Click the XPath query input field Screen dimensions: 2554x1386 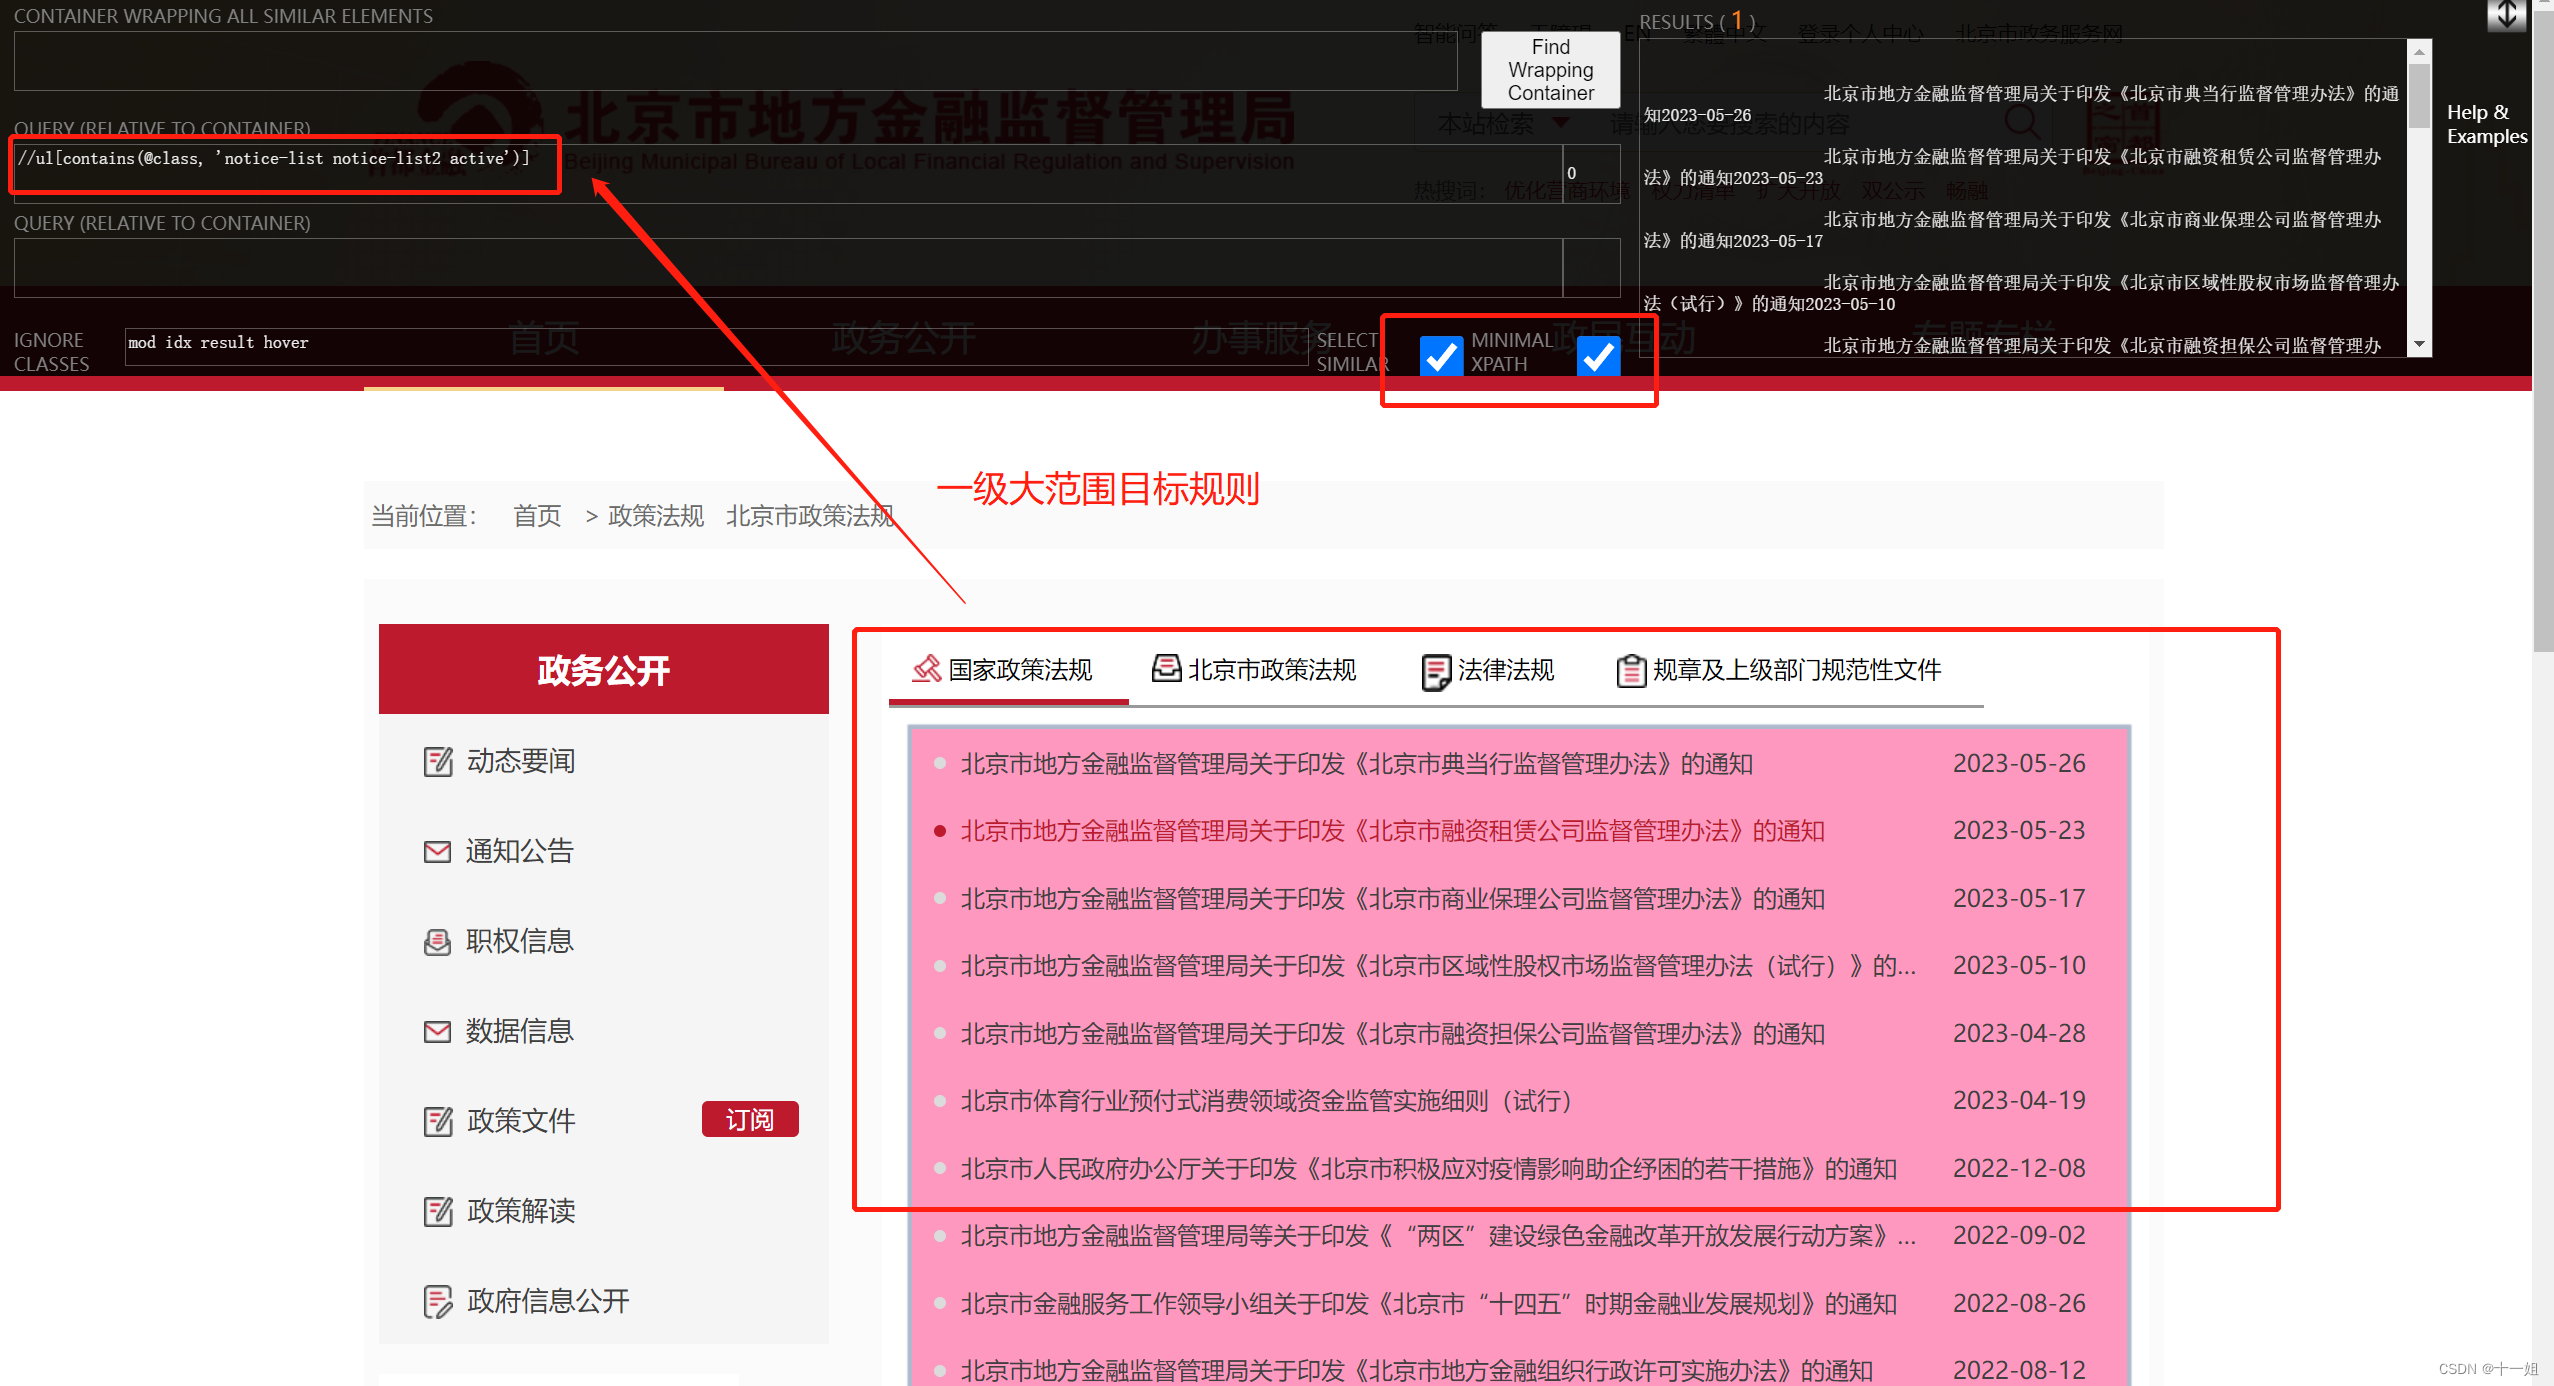coord(278,159)
